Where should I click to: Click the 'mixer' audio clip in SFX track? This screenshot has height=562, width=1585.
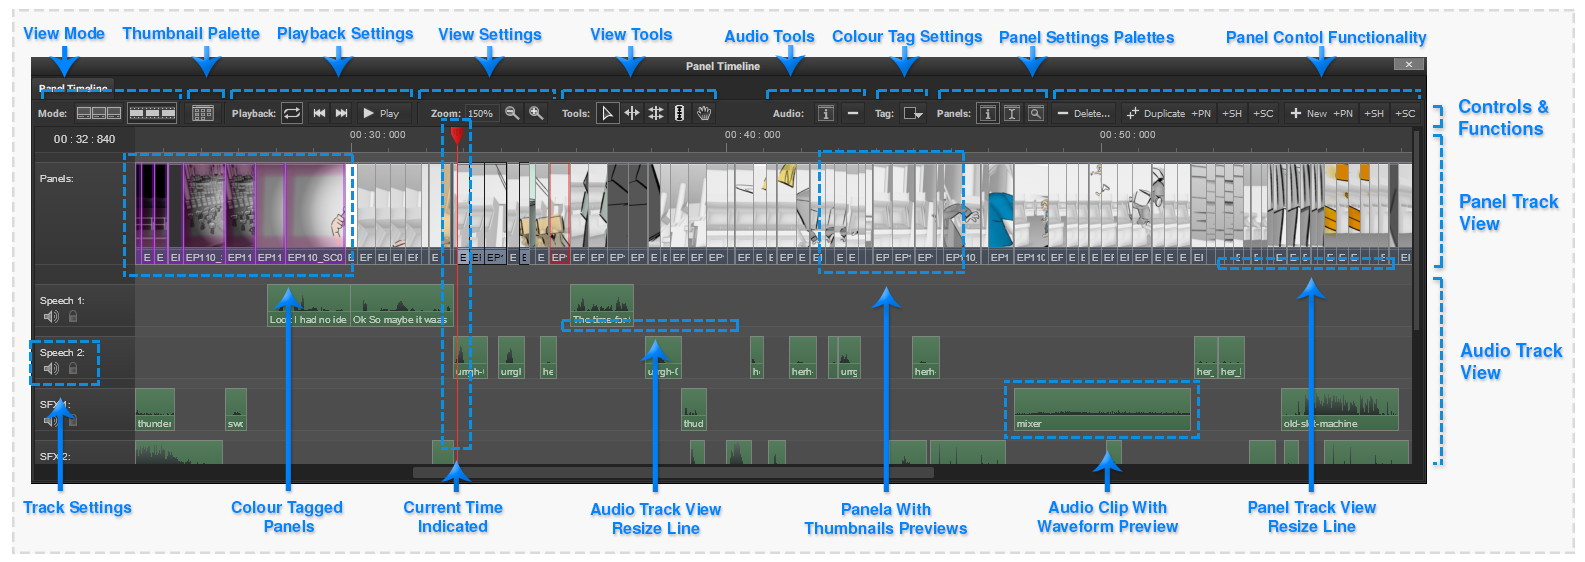(1102, 410)
